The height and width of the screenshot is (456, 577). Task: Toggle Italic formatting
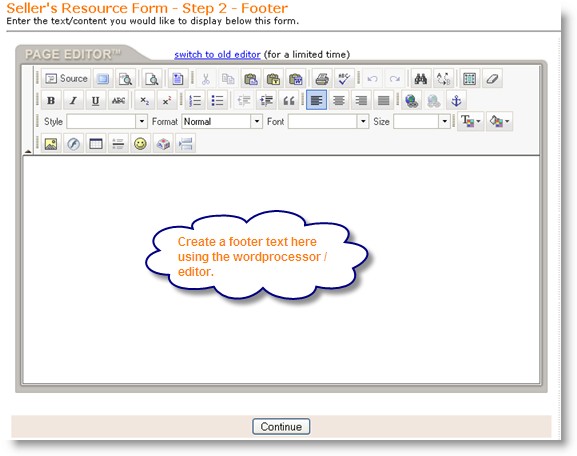74,100
